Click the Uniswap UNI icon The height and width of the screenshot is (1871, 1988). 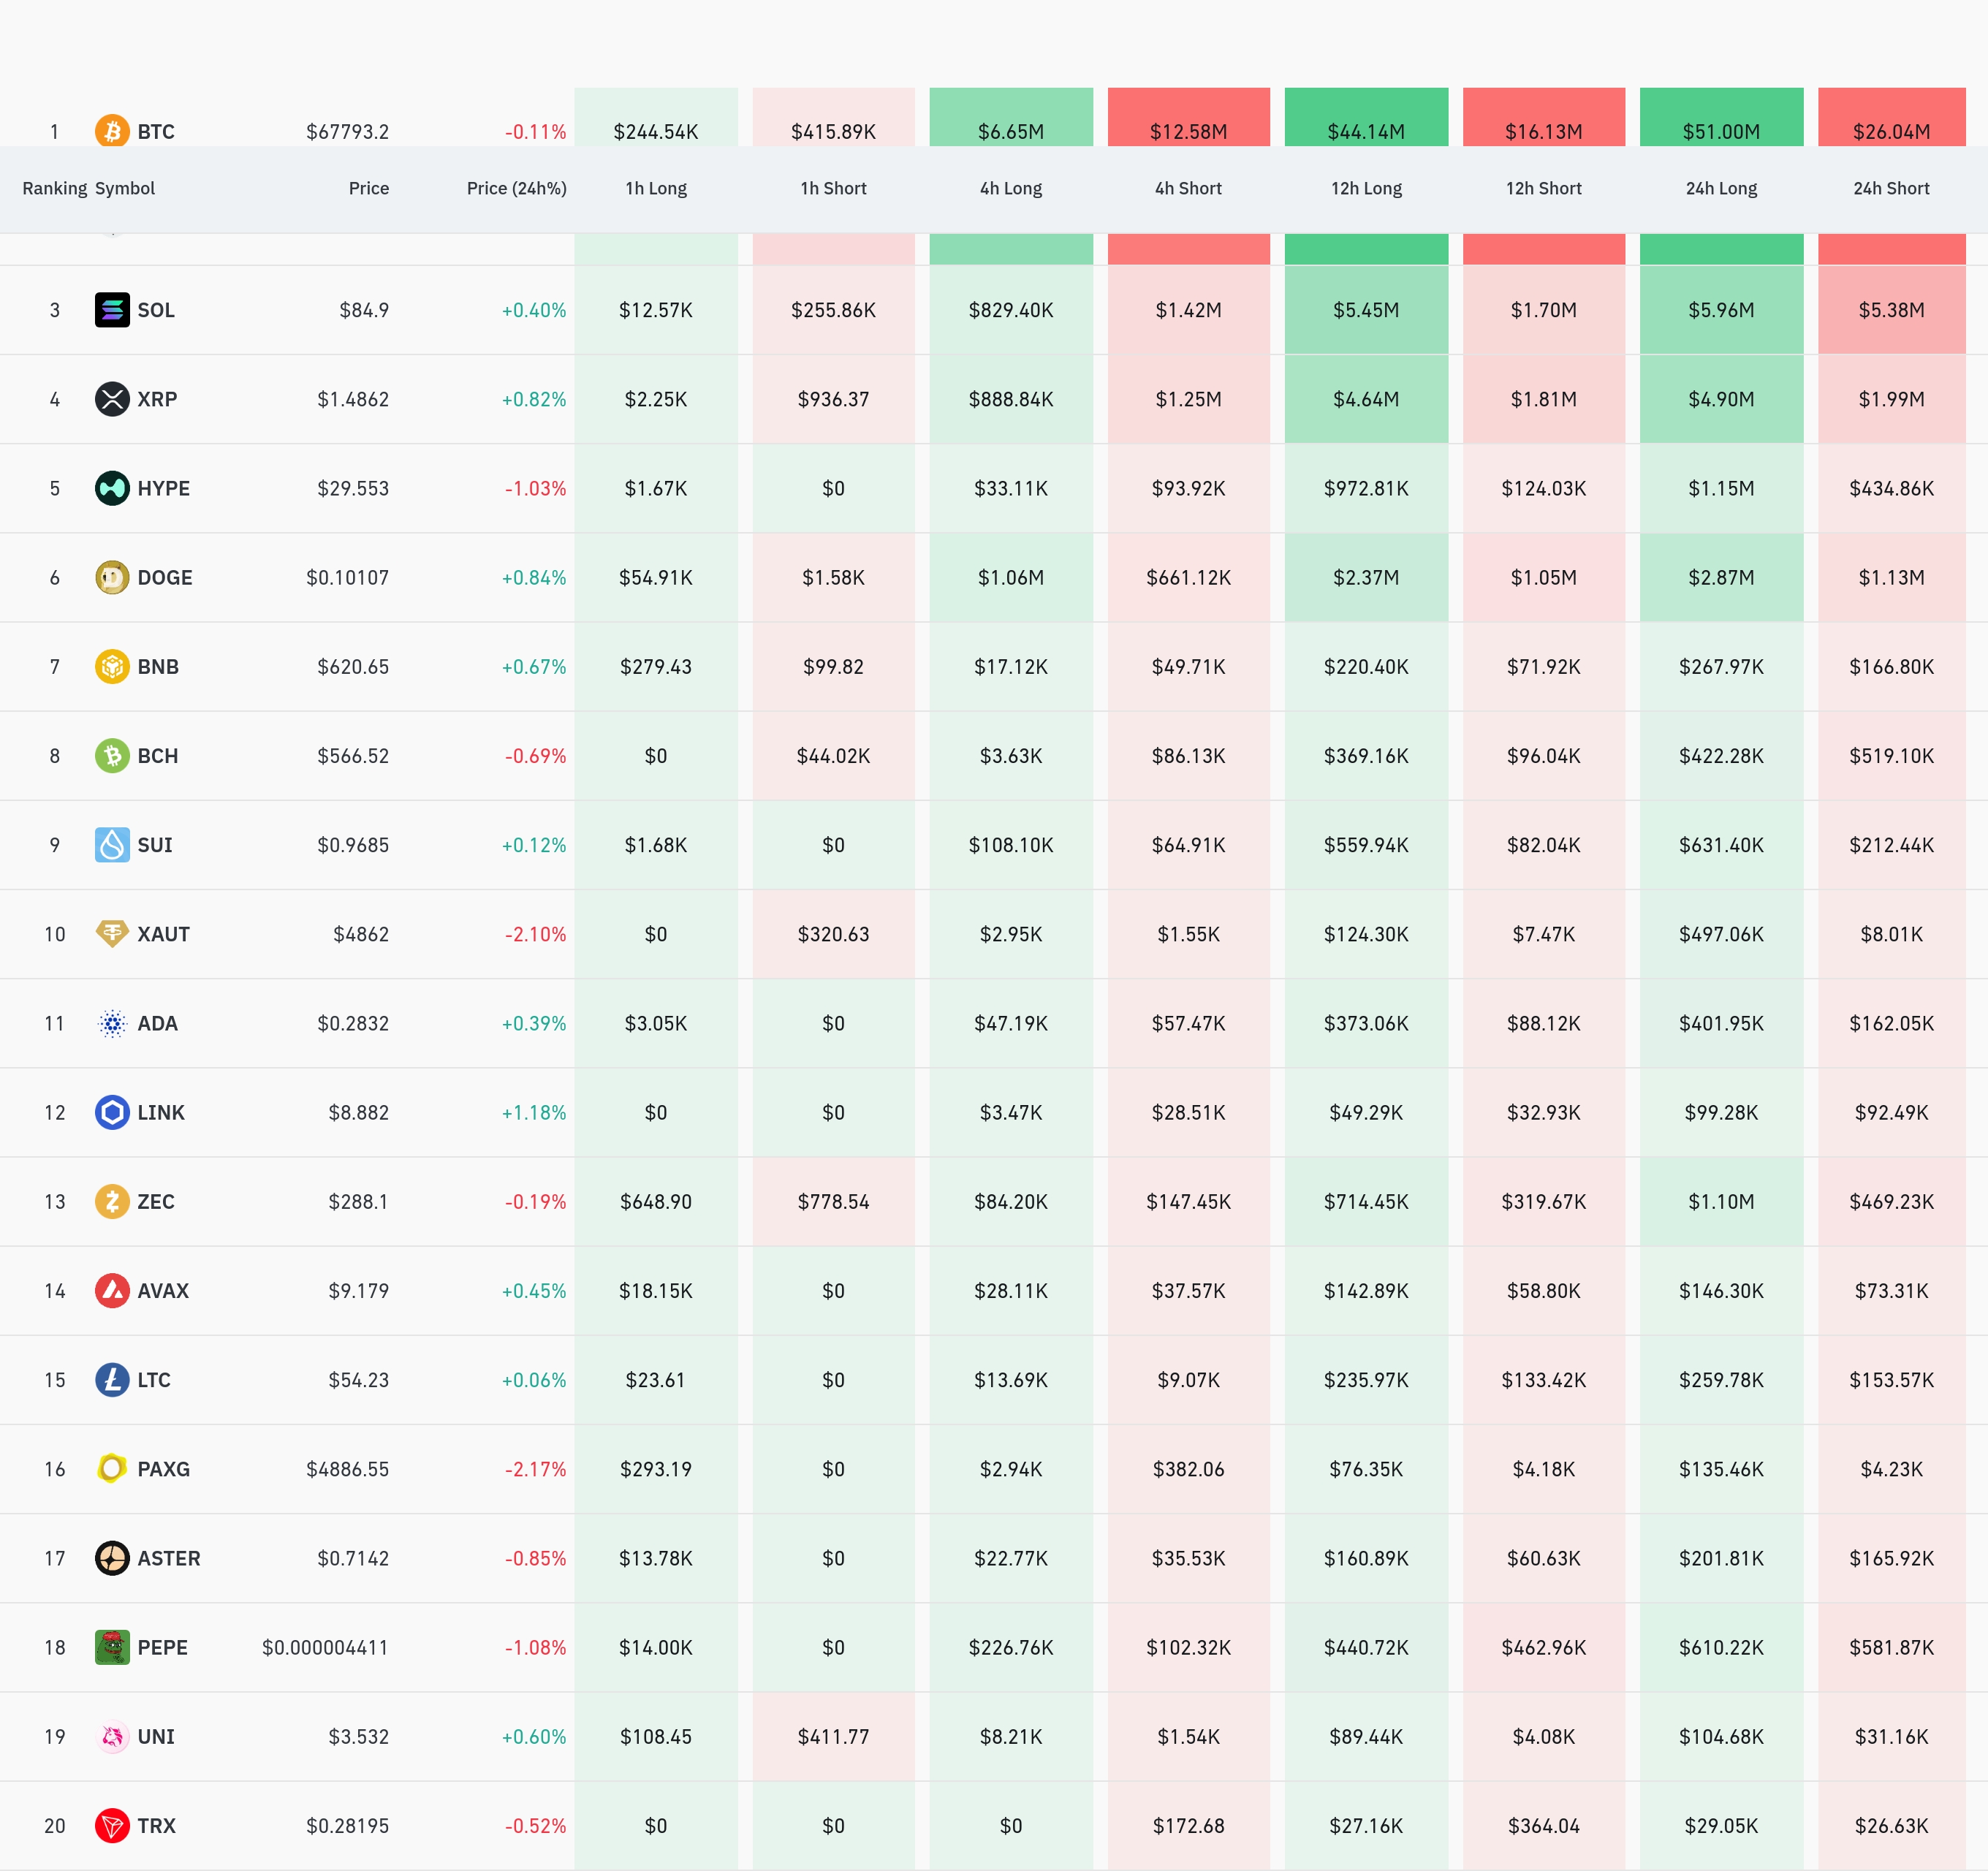tap(112, 1736)
